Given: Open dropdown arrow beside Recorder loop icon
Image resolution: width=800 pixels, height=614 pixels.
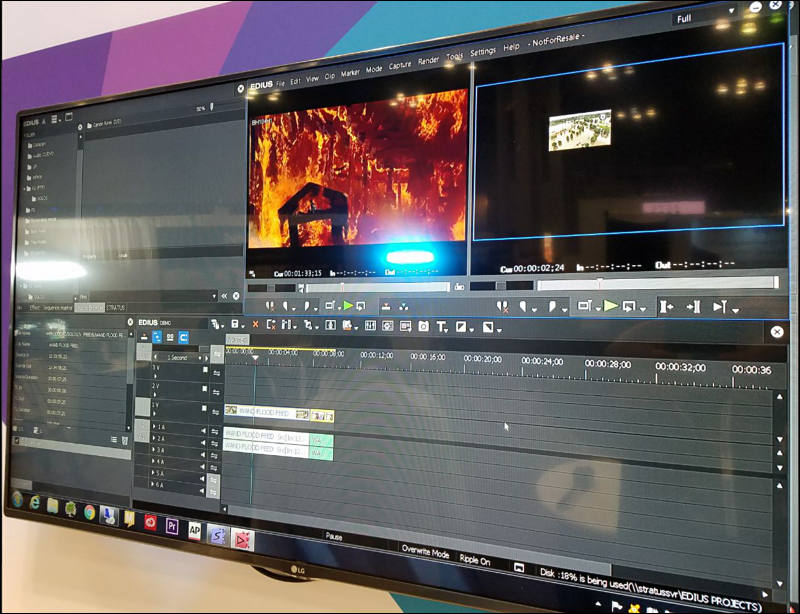Looking at the screenshot, I should [642, 309].
